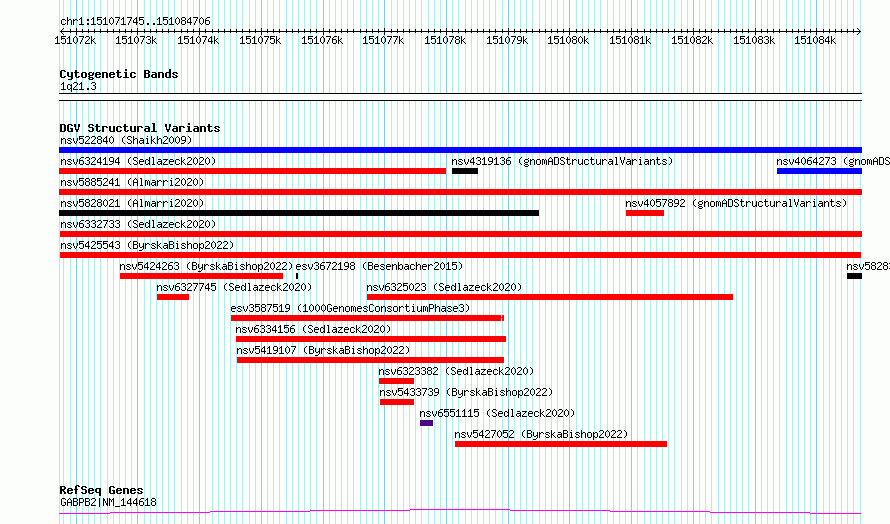Click the nsv6323382 (Sedlazeck2020) label
Image resolution: width=890 pixels, height=524 pixels.
pyautogui.click(x=456, y=371)
